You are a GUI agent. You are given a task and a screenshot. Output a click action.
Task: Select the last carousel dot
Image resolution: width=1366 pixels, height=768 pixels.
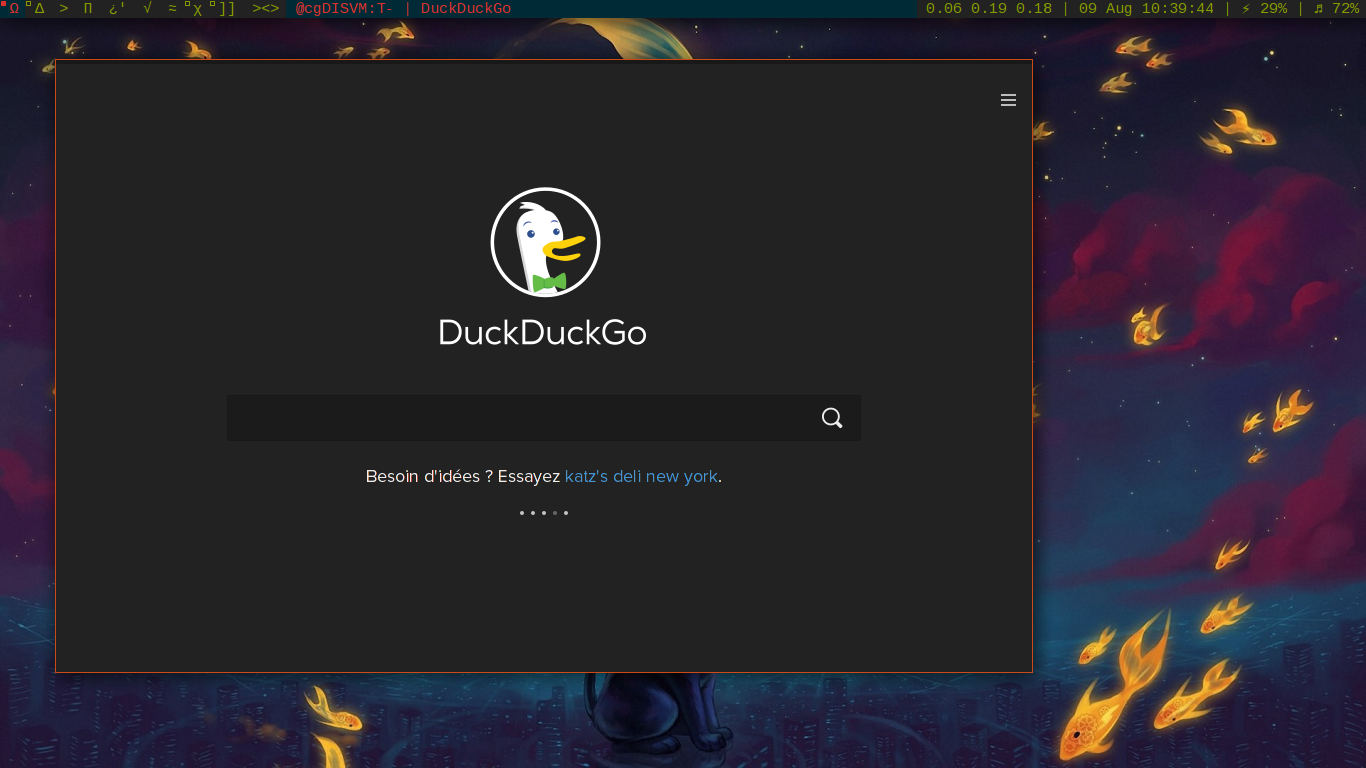(566, 513)
